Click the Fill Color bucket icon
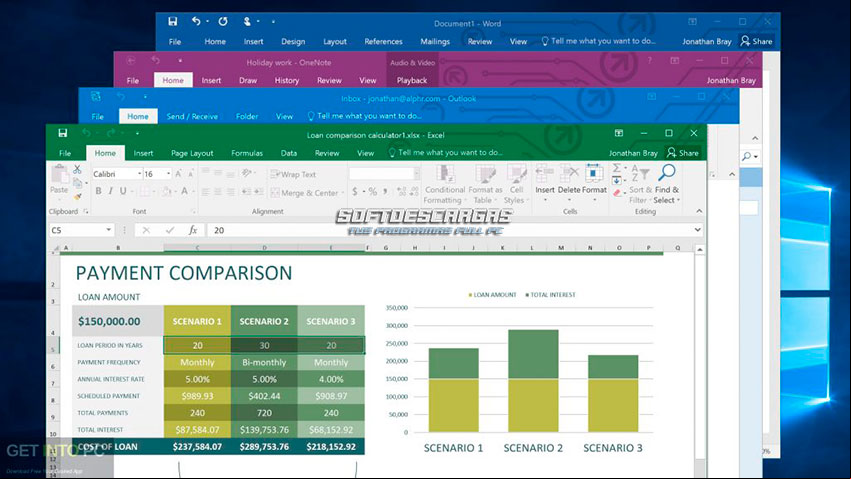851x479 pixels. 167,191
